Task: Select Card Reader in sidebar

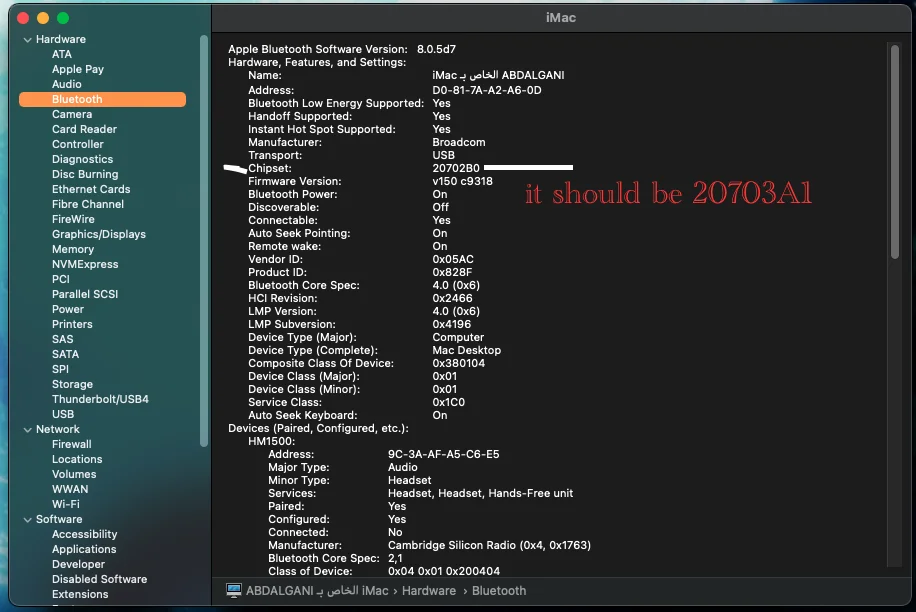Action: coord(84,129)
